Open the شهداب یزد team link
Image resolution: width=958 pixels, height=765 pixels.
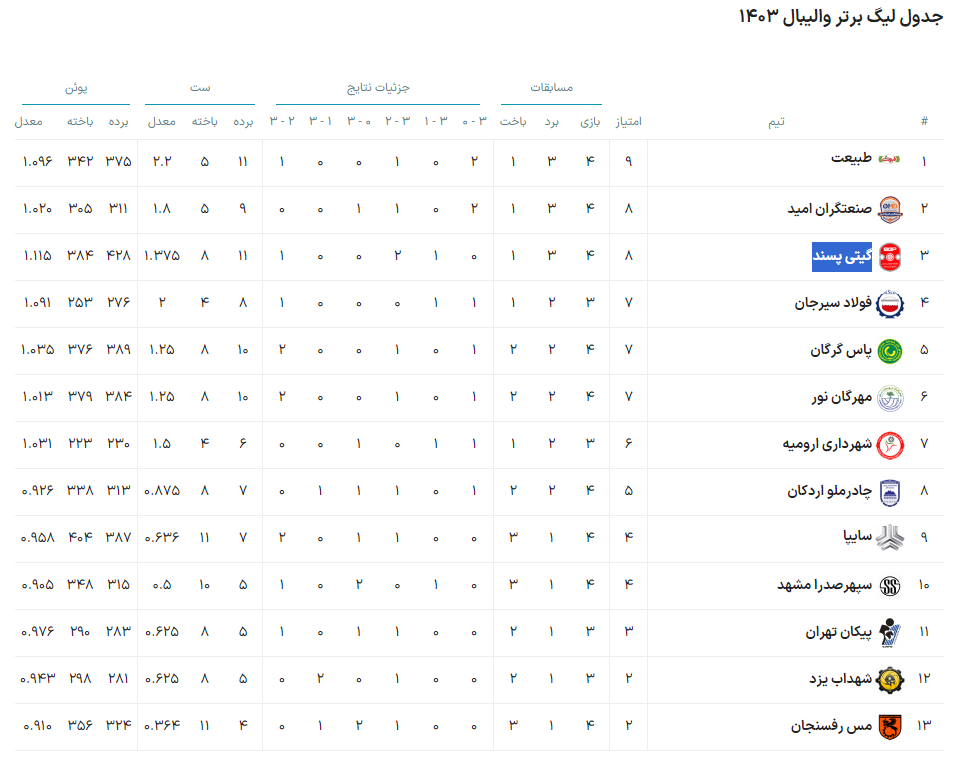(x=841, y=679)
